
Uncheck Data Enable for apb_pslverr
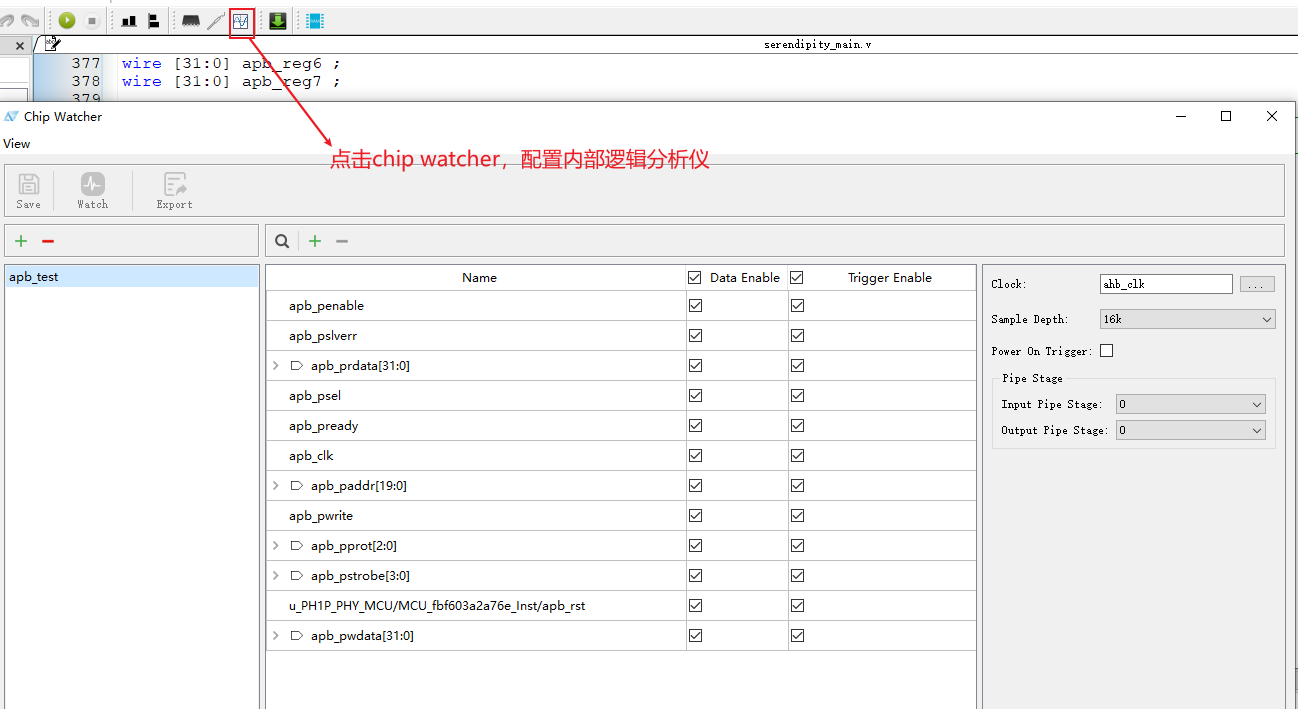pos(695,335)
